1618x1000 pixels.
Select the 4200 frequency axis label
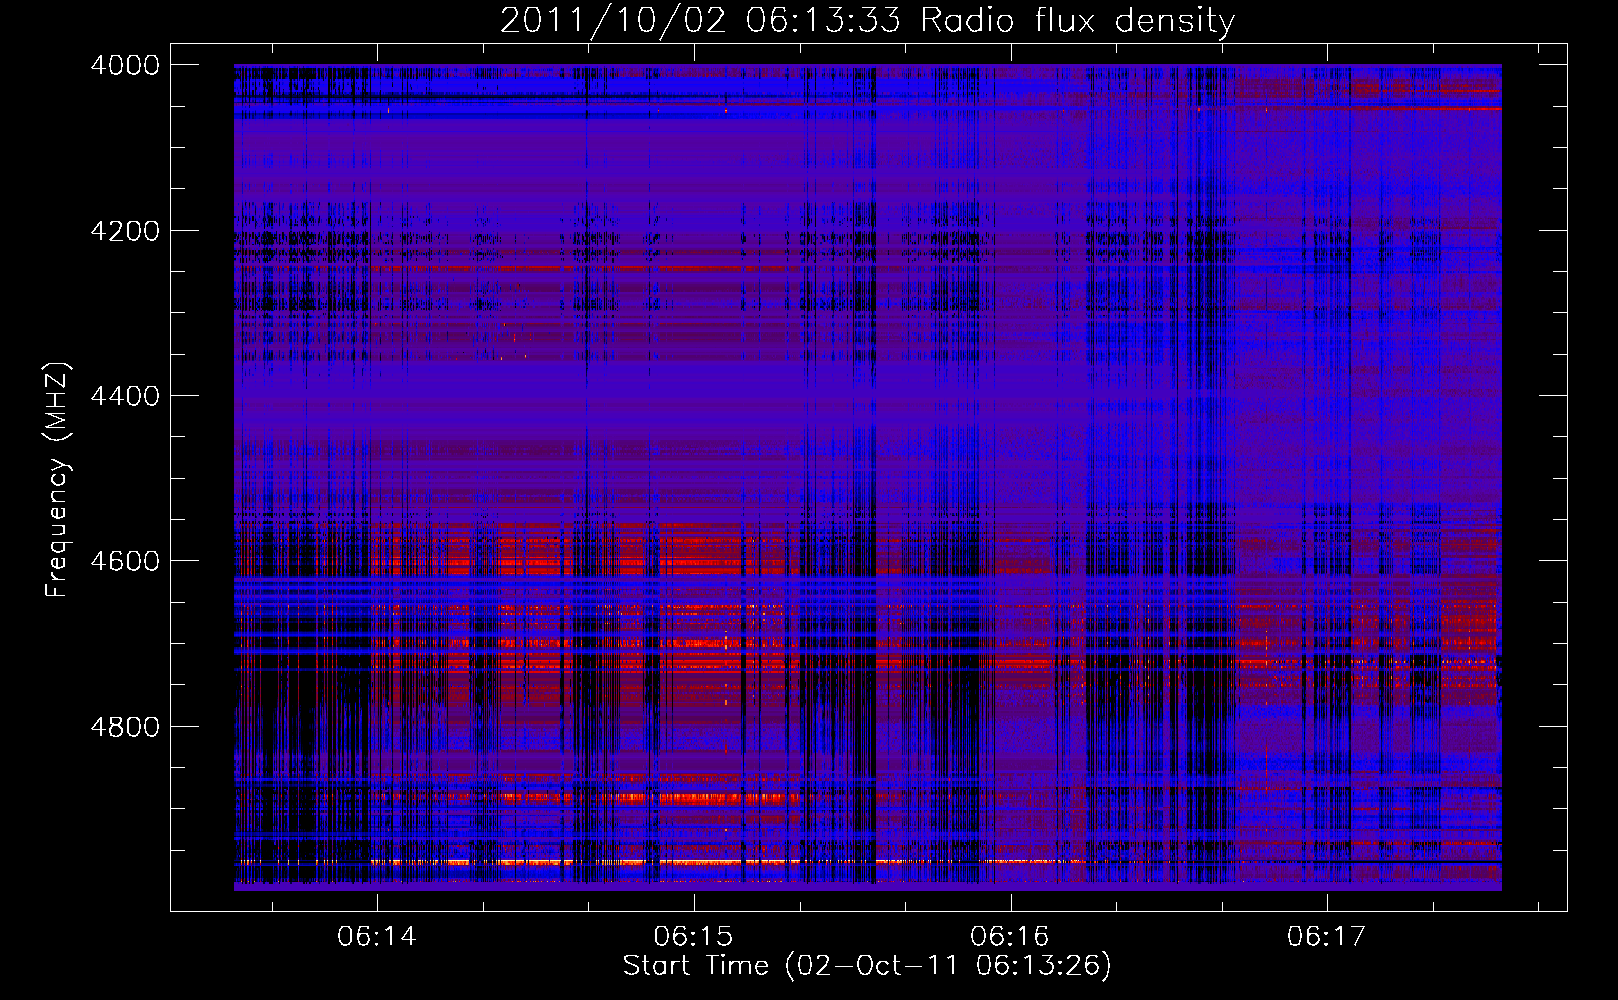[x=125, y=231]
